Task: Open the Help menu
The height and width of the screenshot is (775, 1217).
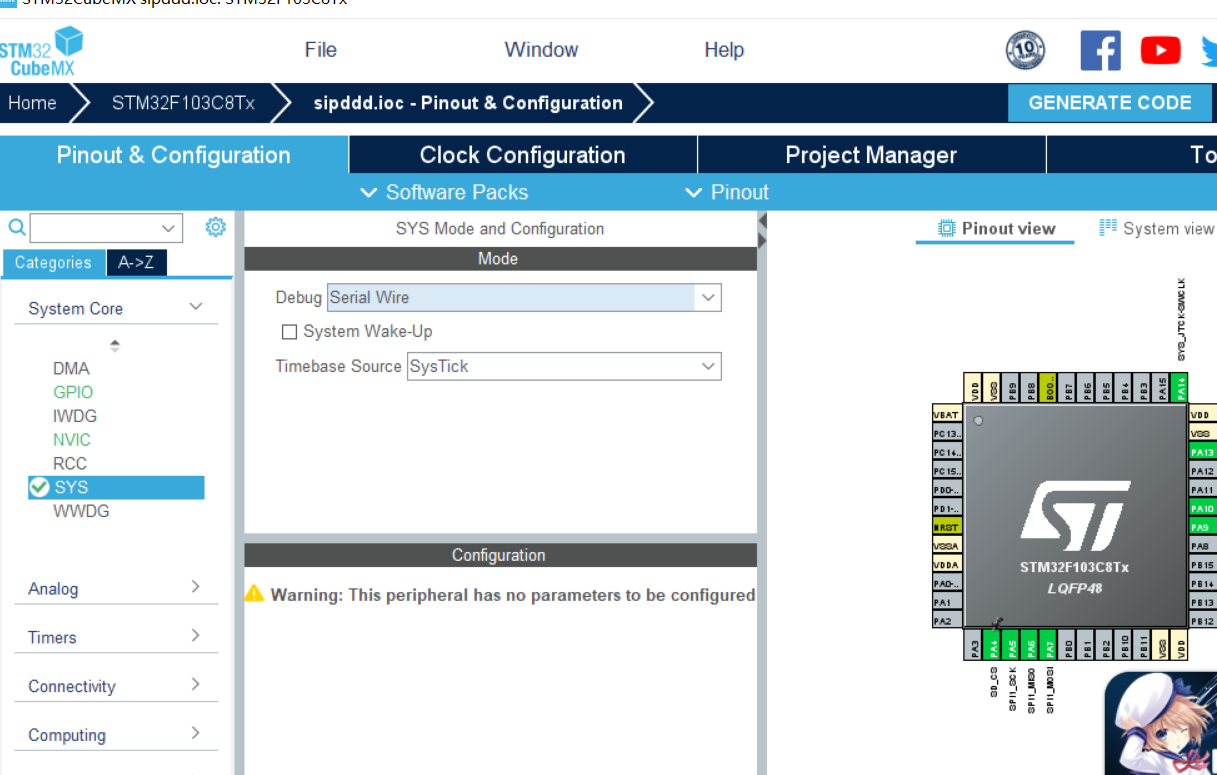Action: [x=724, y=50]
